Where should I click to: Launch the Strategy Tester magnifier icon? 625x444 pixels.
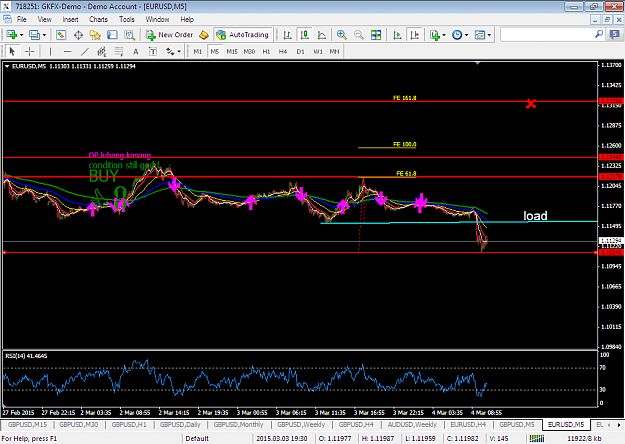pyautogui.click(x=130, y=35)
